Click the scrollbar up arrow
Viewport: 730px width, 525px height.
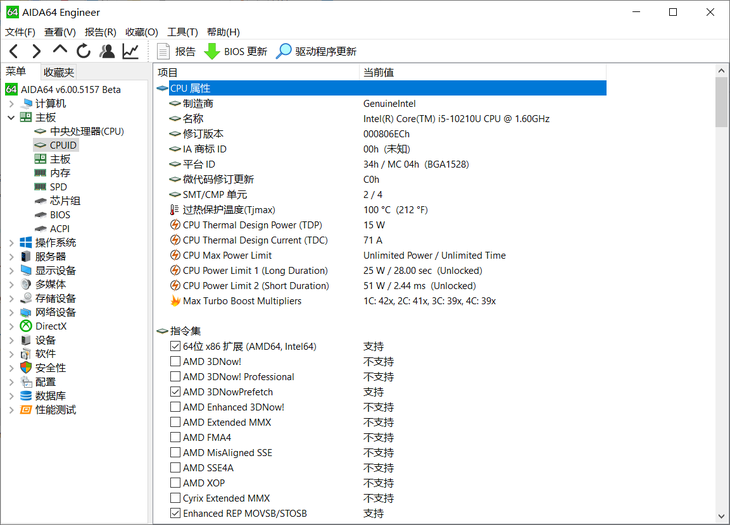721,71
